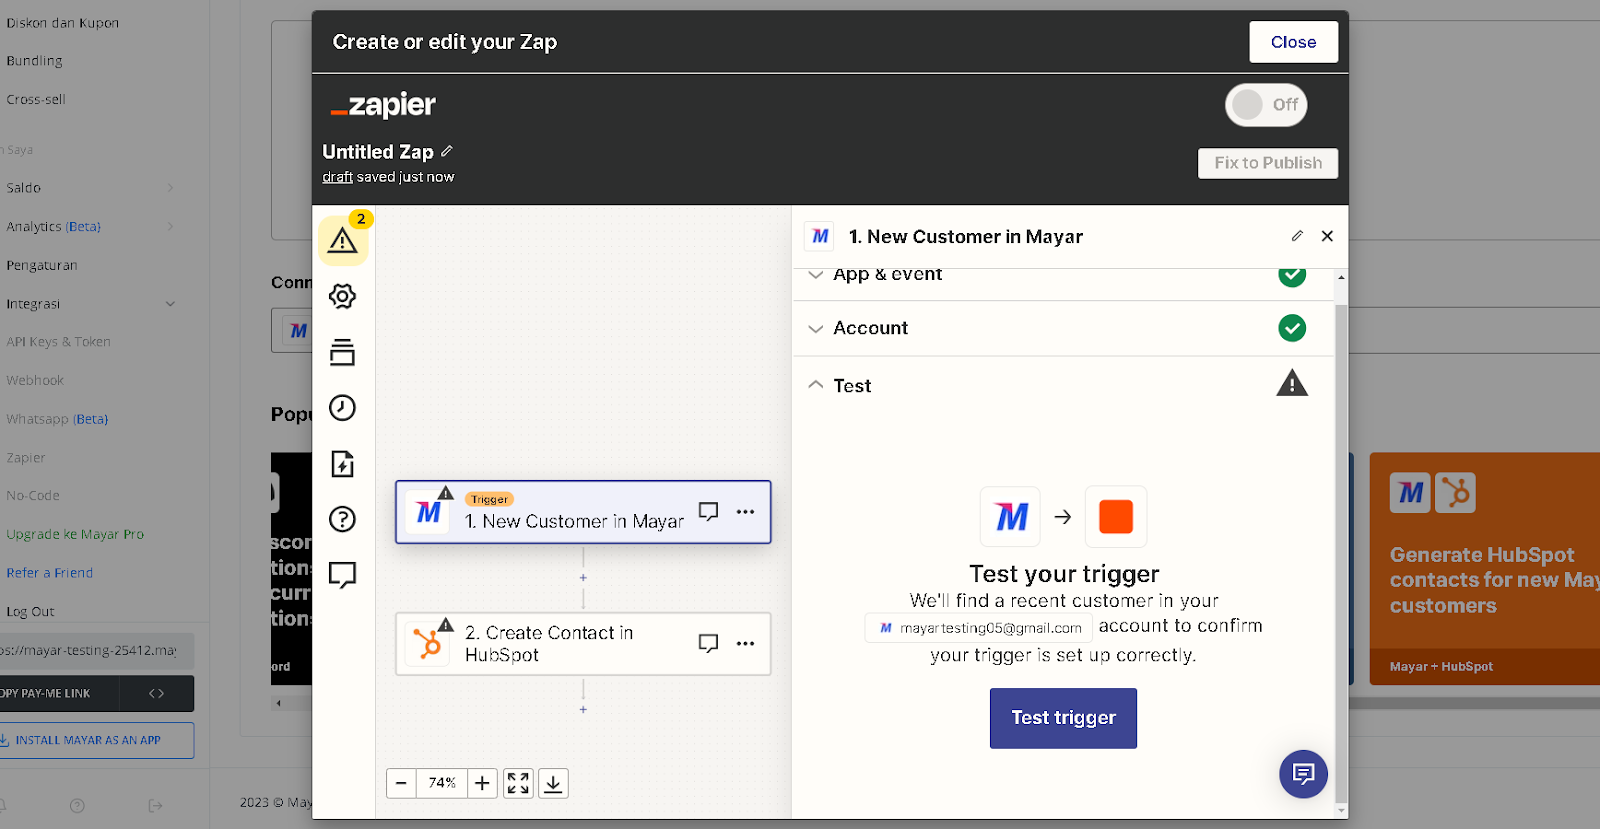The image size is (1600, 829).
Task: Click the mayartesting05@gmail.com account chip
Action: 979,628
